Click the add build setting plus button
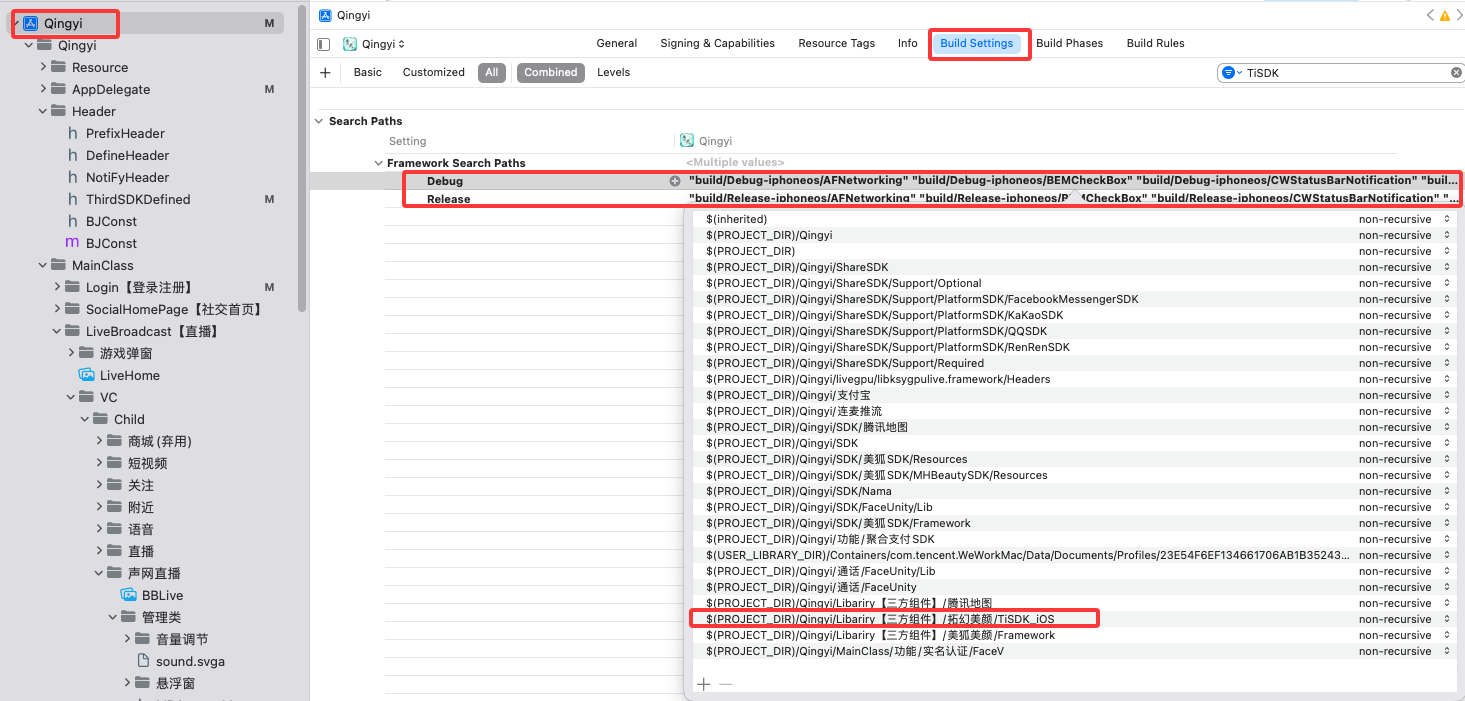The image size is (1465, 701). click(325, 72)
